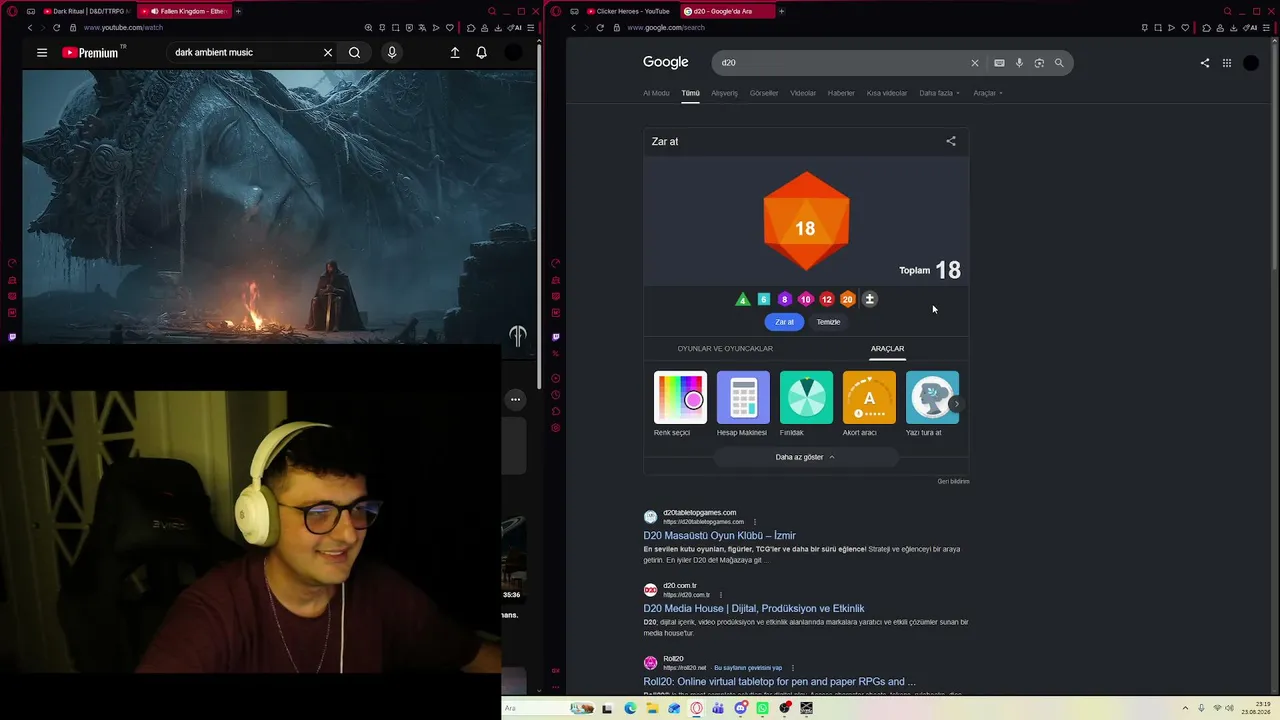Open the Fırıldak spinner tool
Image resolution: width=1280 pixels, height=720 pixels.
tap(806, 404)
